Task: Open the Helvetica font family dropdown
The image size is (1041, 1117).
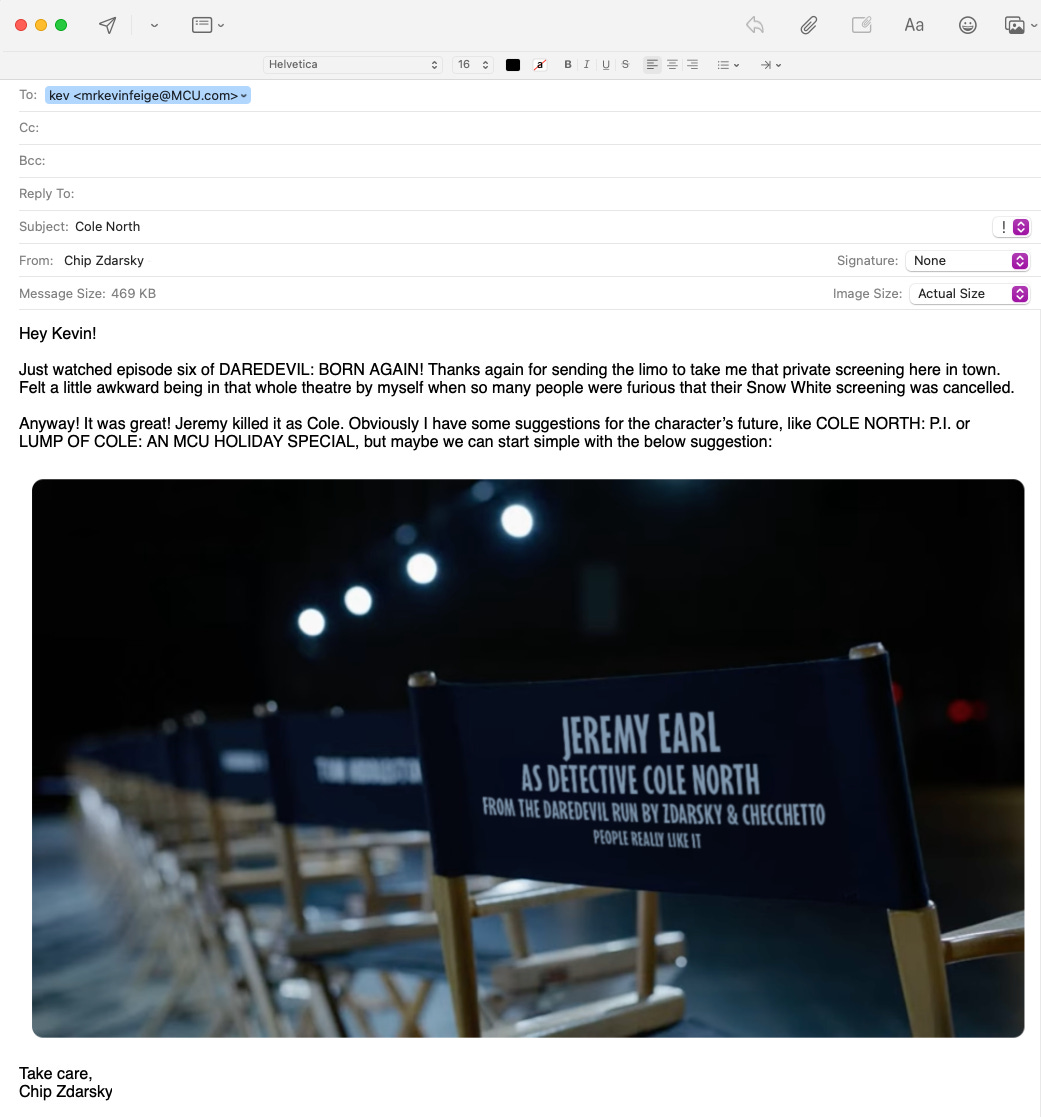Action: 353,65
